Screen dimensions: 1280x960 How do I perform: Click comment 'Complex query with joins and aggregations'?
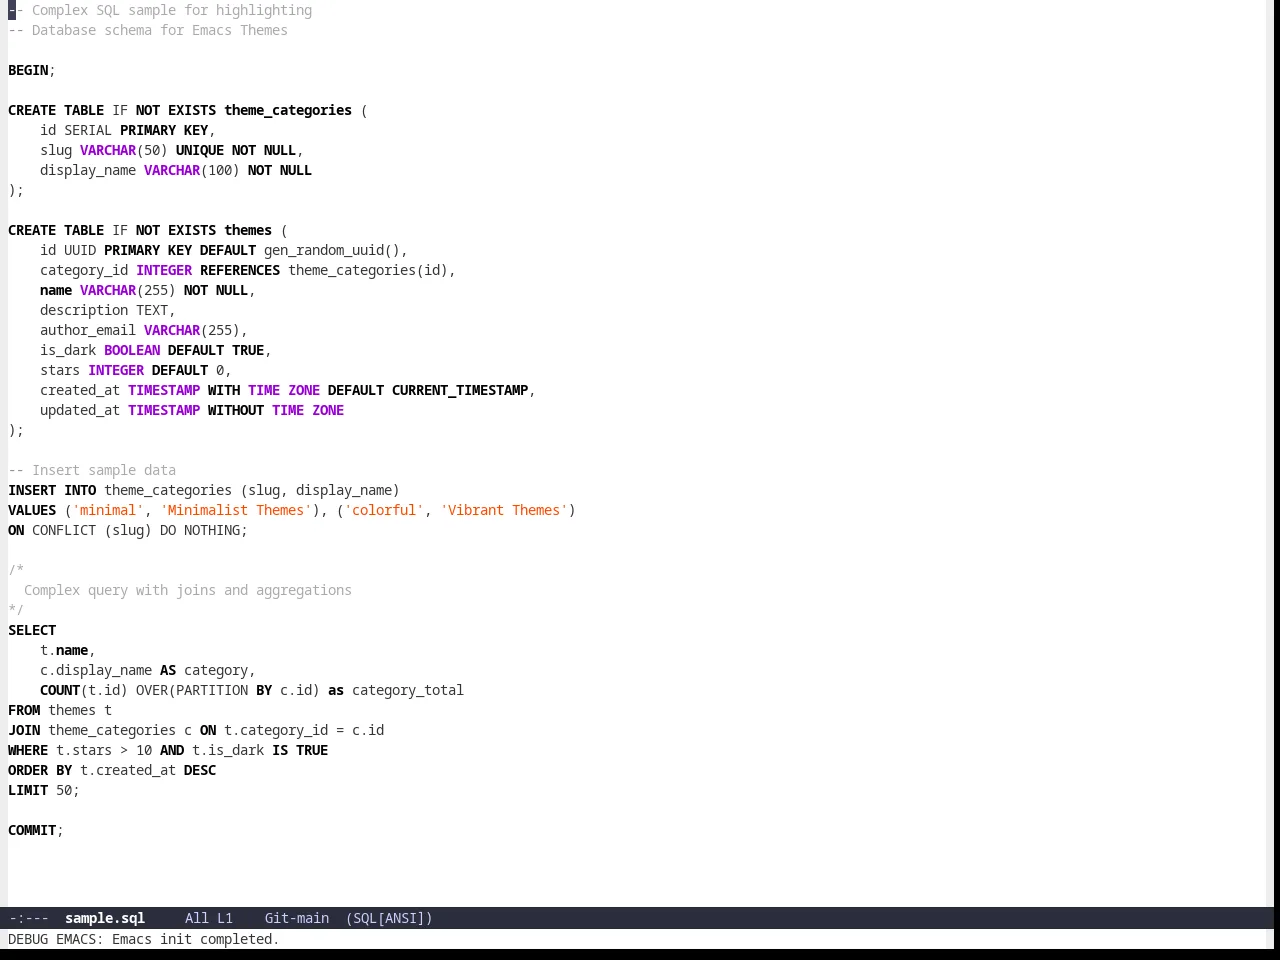tap(188, 590)
